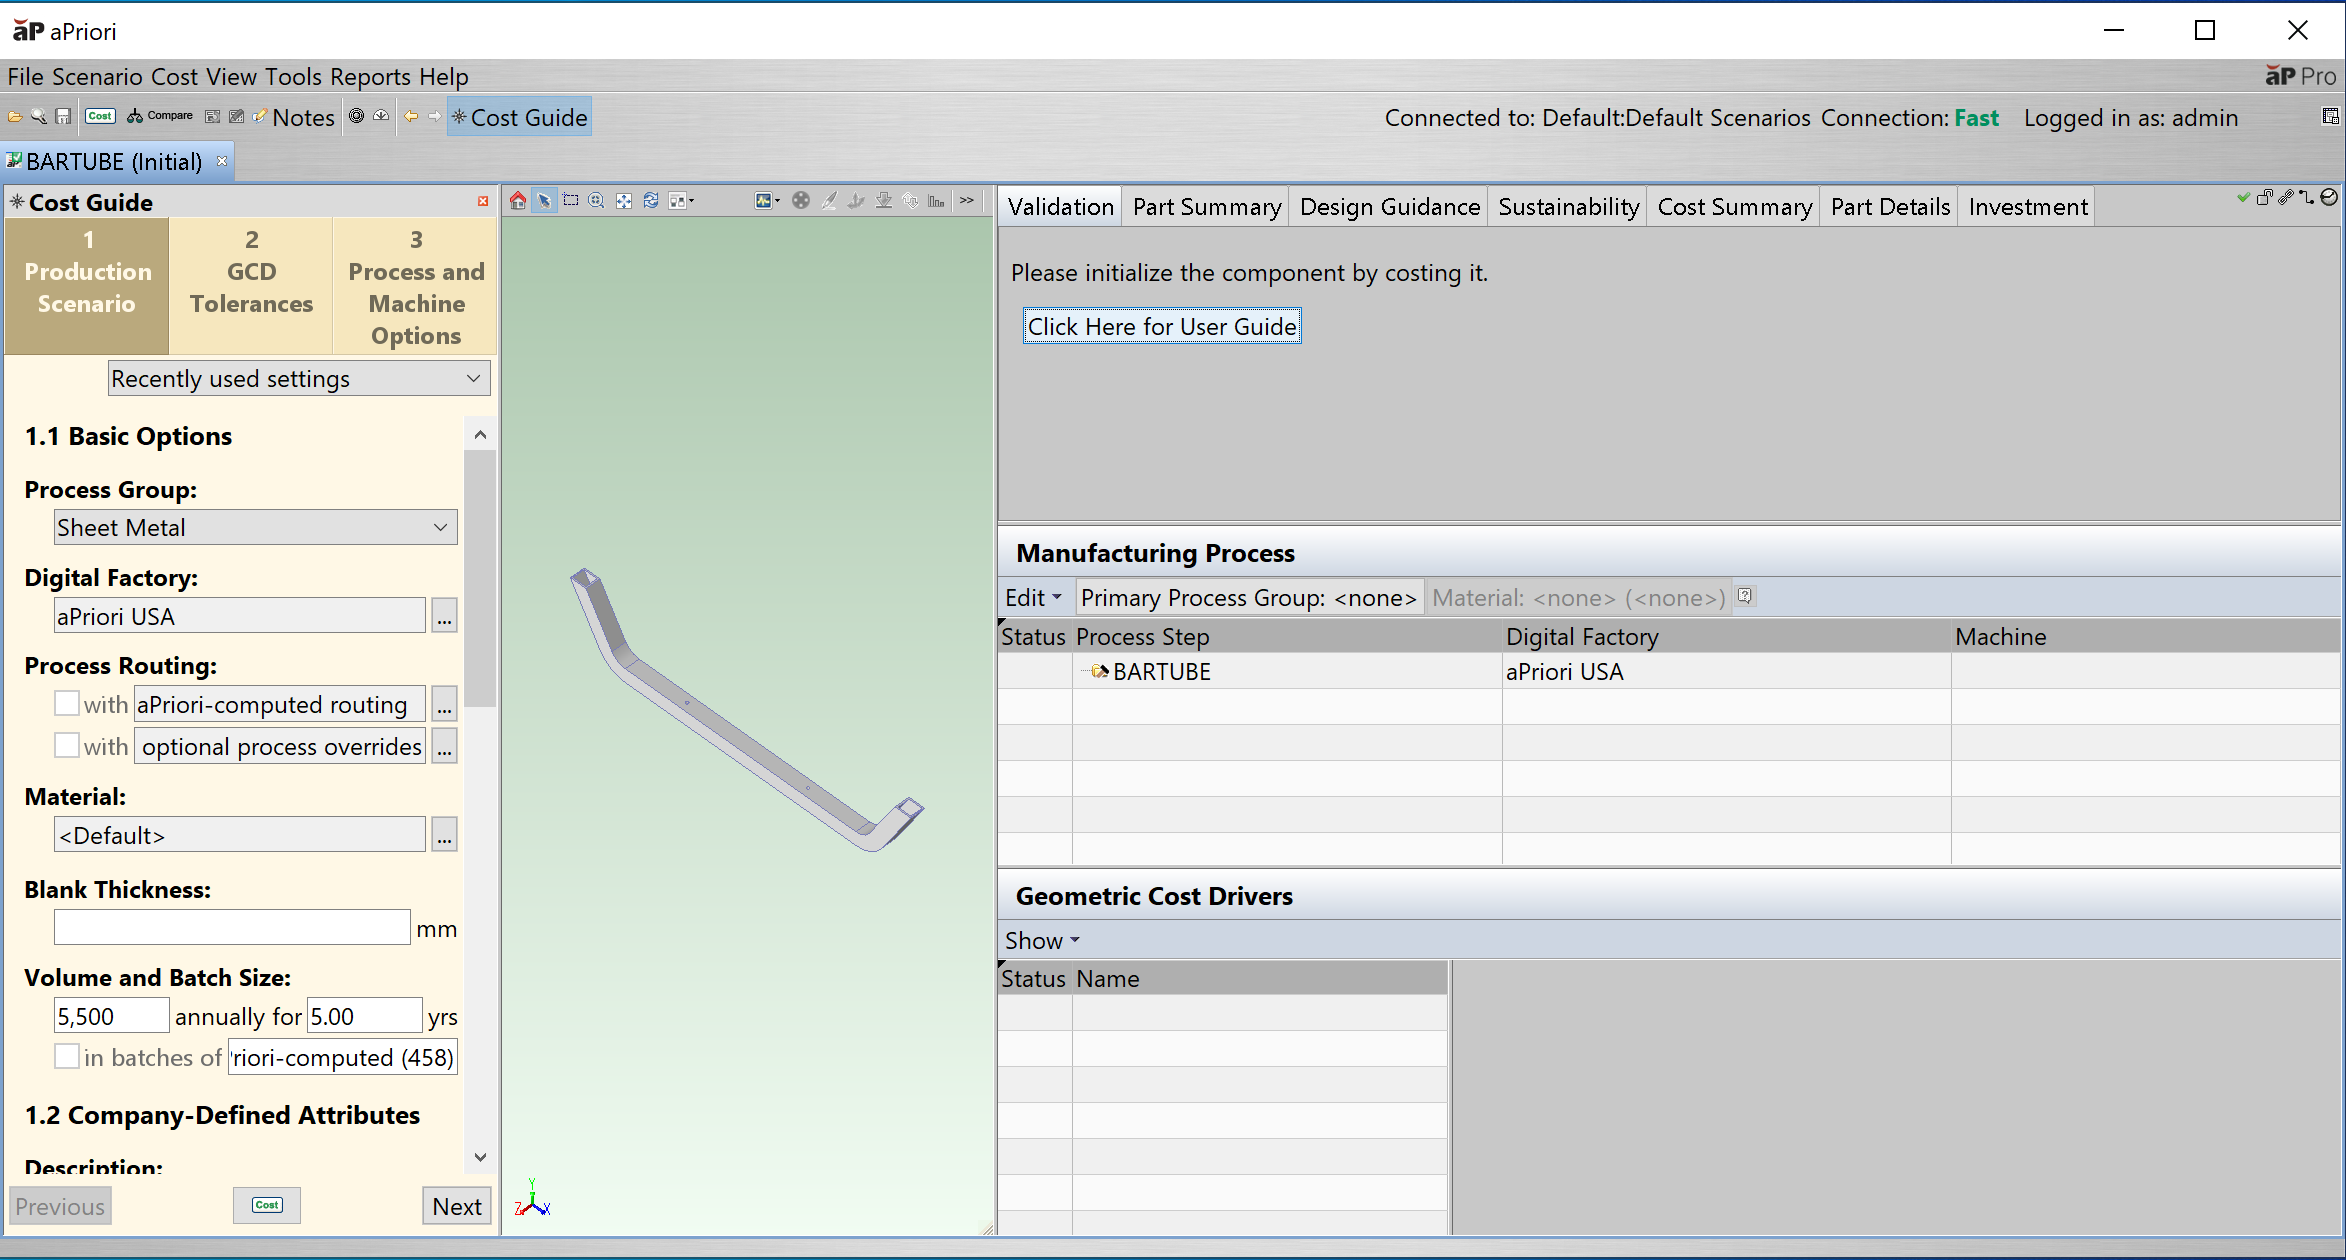Switch to the Design Guidance tab

pyautogui.click(x=1389, y=207)
